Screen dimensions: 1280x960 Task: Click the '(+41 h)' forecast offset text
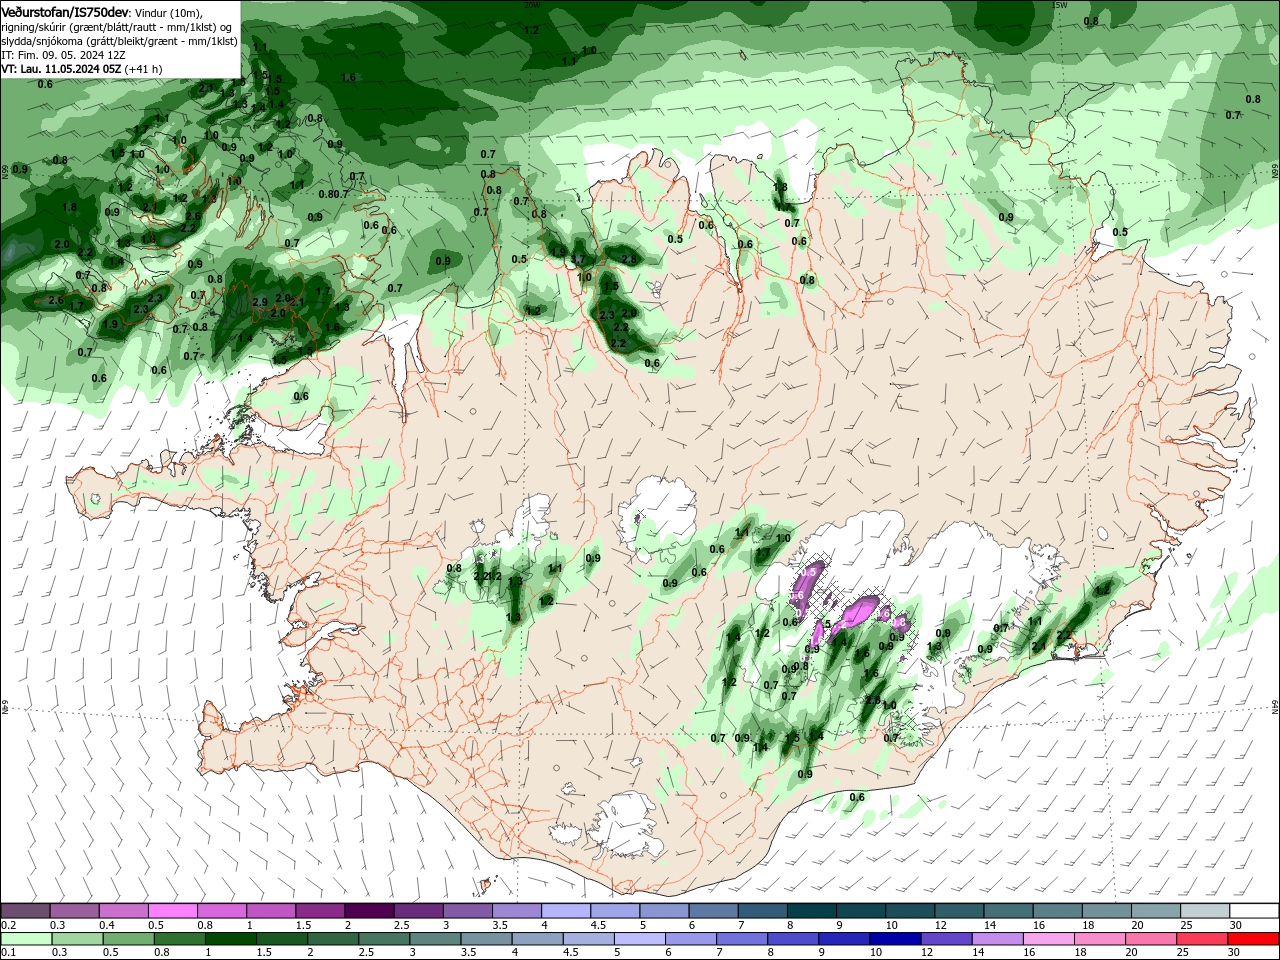tap(144, 69)
